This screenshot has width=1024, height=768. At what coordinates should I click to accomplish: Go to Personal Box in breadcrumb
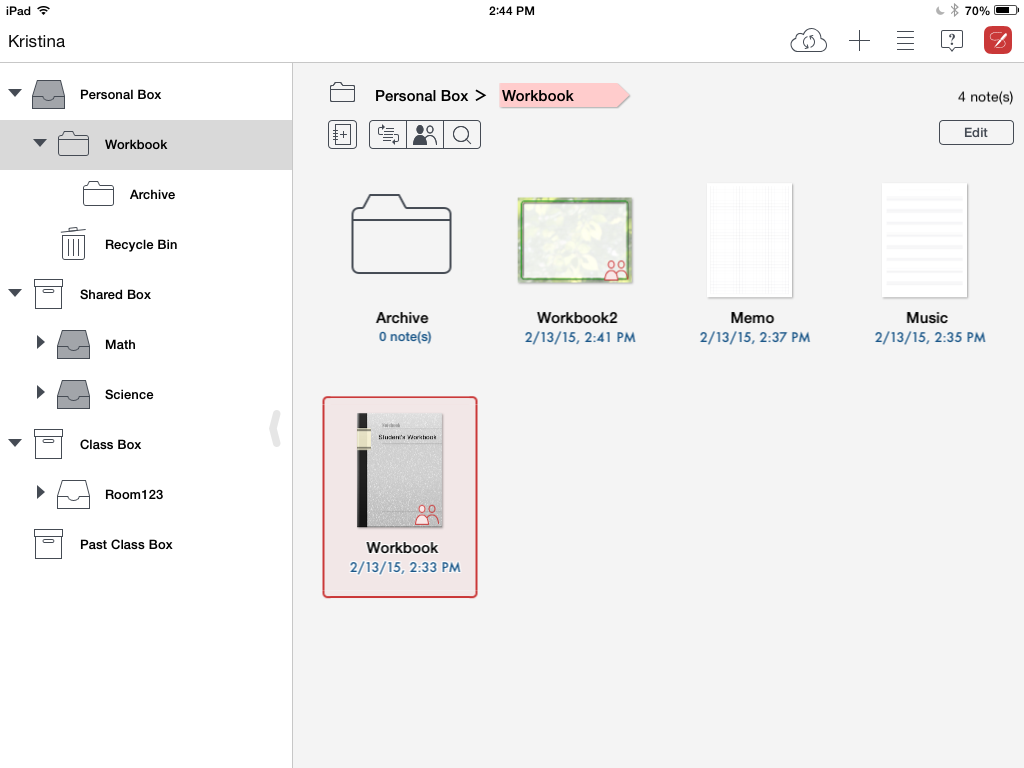click(x=421, y=96)
